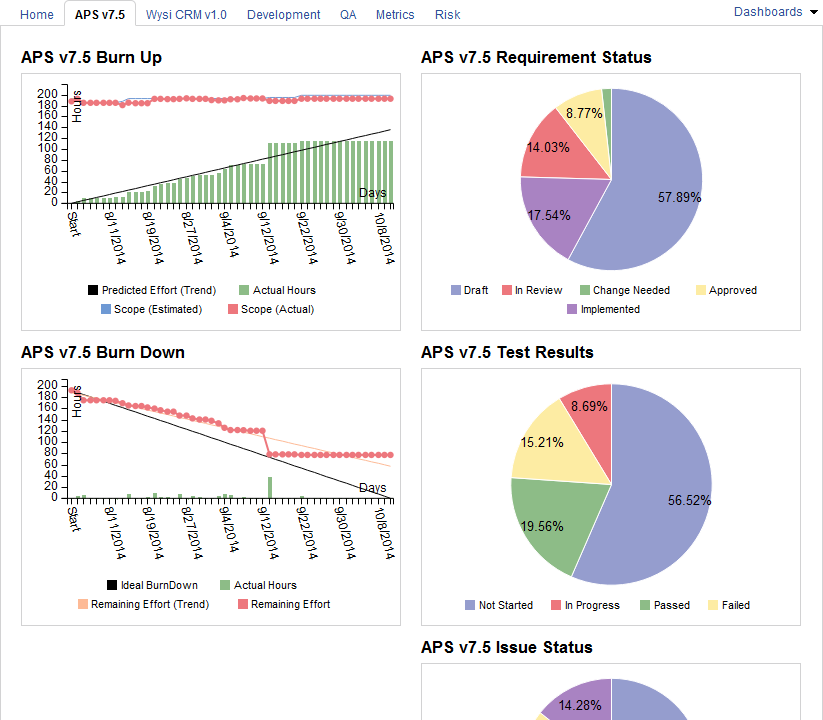Open the Development tab
The image size is (823, 720).
pos(283,14)
